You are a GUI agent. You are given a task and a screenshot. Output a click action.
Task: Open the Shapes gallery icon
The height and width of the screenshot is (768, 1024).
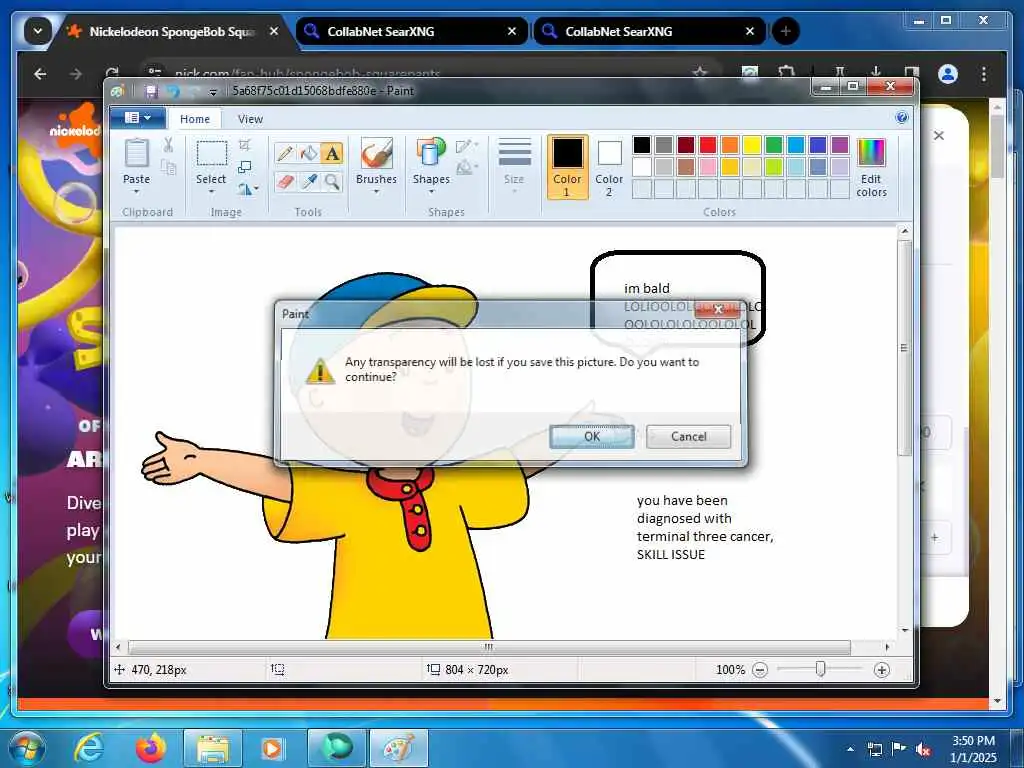(431, 154)
